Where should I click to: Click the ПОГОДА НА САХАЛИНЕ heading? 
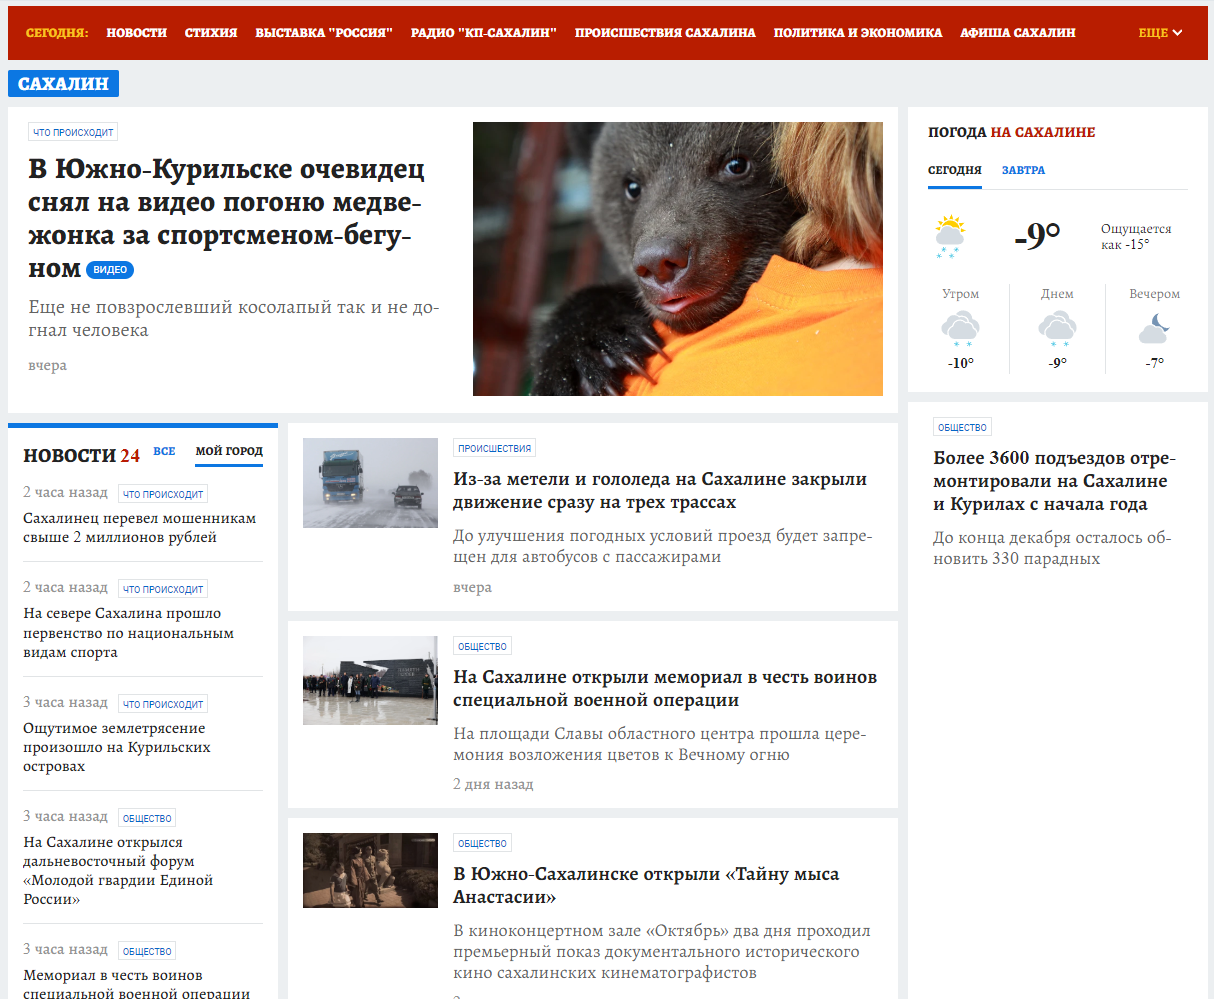pos(1011,132)
